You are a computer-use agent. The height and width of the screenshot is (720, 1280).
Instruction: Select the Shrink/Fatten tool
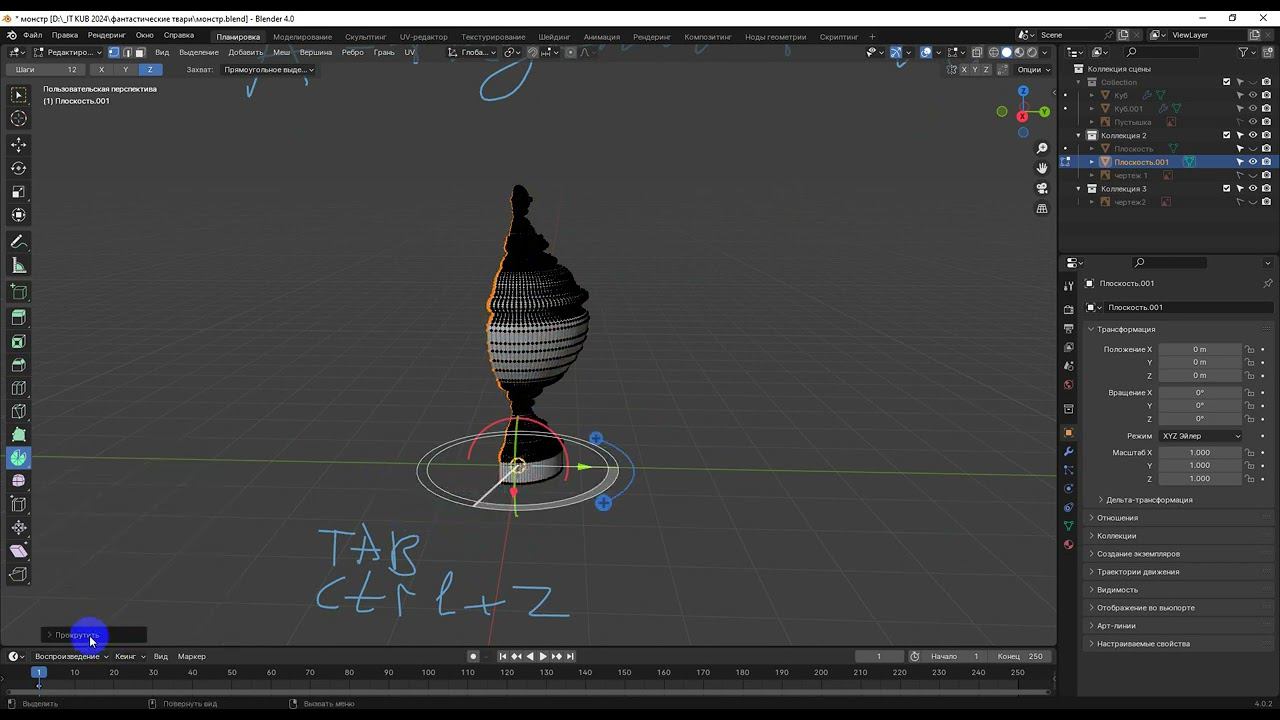[19, 528]
